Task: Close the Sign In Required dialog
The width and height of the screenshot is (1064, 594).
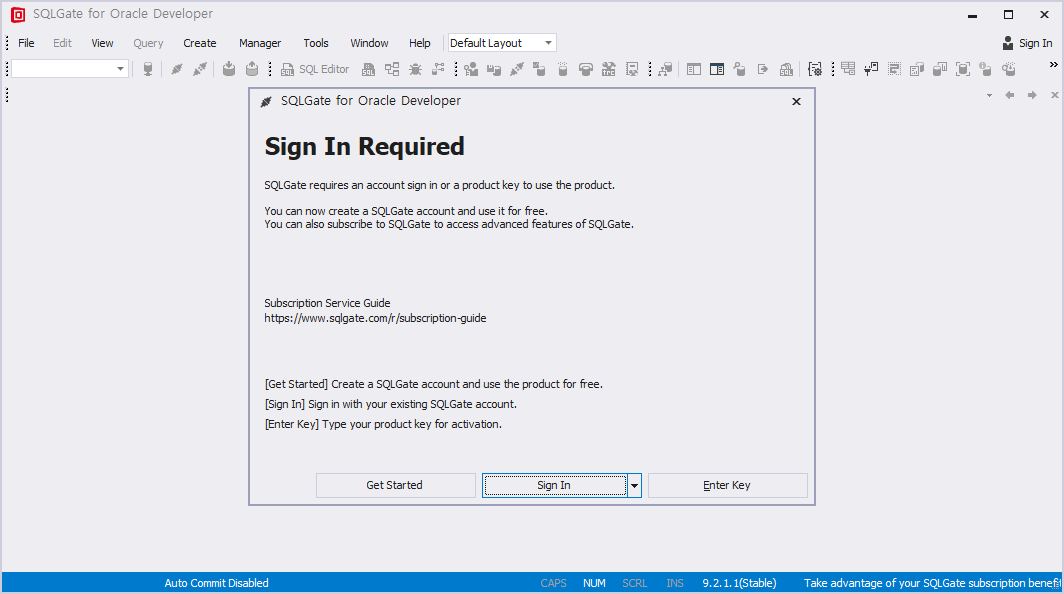Action: click(797, 101)
